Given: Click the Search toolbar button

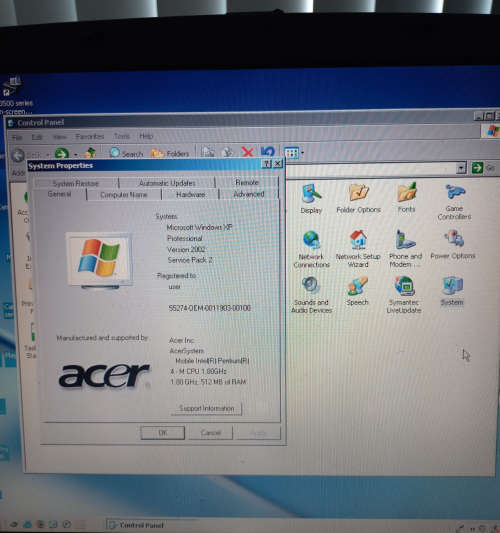Looking at the screenshot, I should point(126,153).
